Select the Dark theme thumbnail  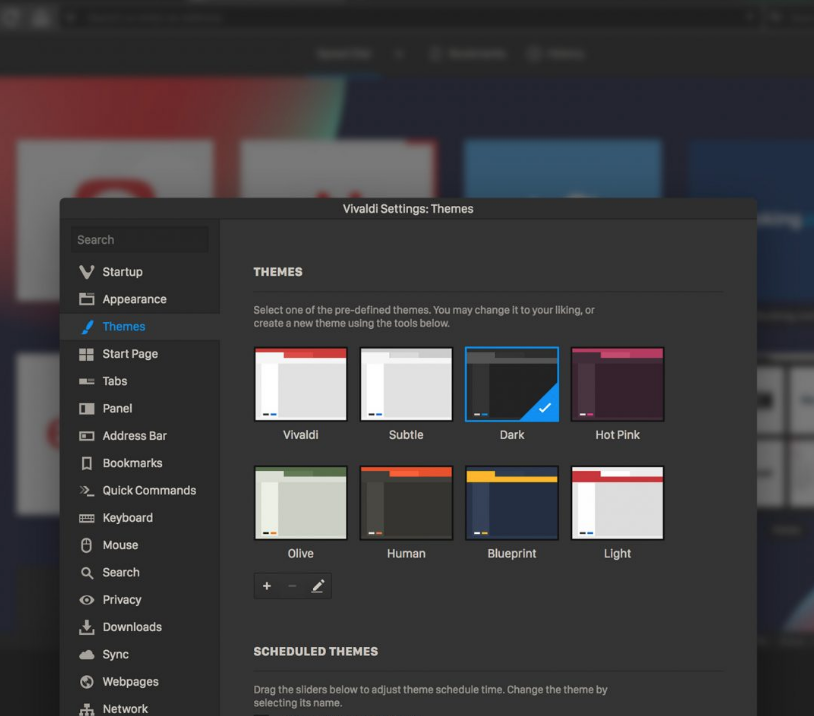click(512, 384)
